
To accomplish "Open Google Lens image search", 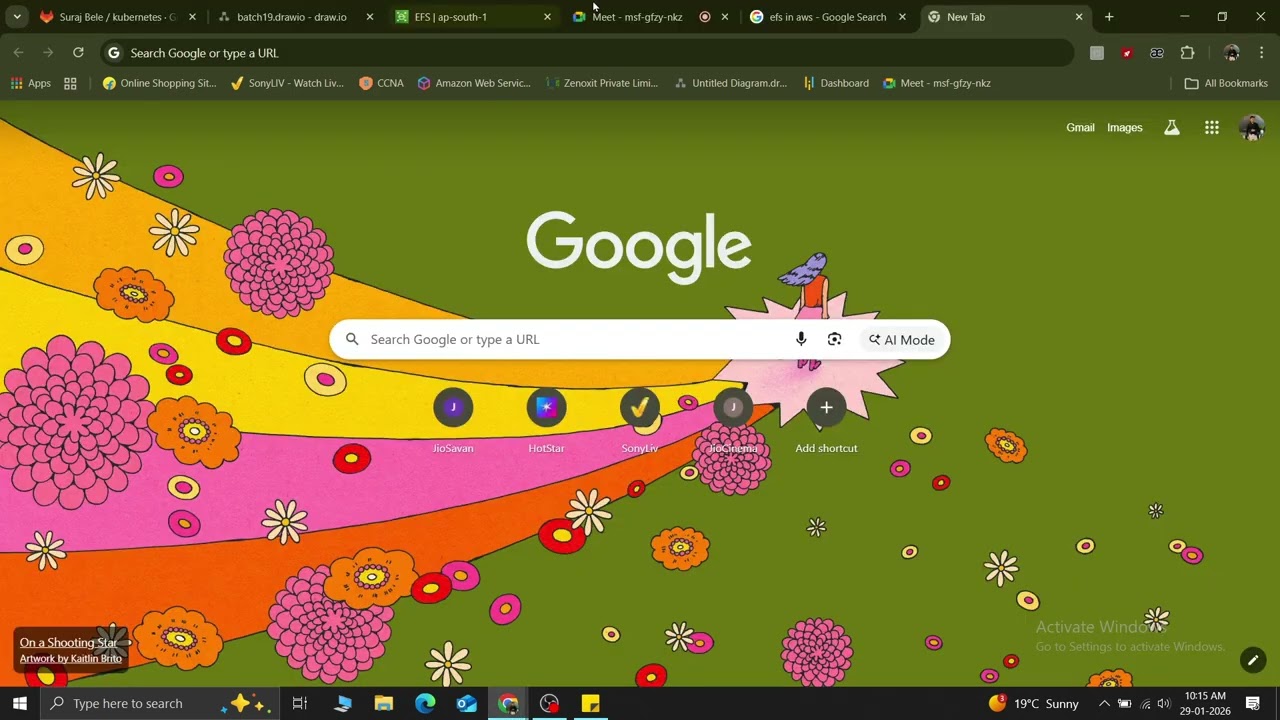I will pos(834,339).
